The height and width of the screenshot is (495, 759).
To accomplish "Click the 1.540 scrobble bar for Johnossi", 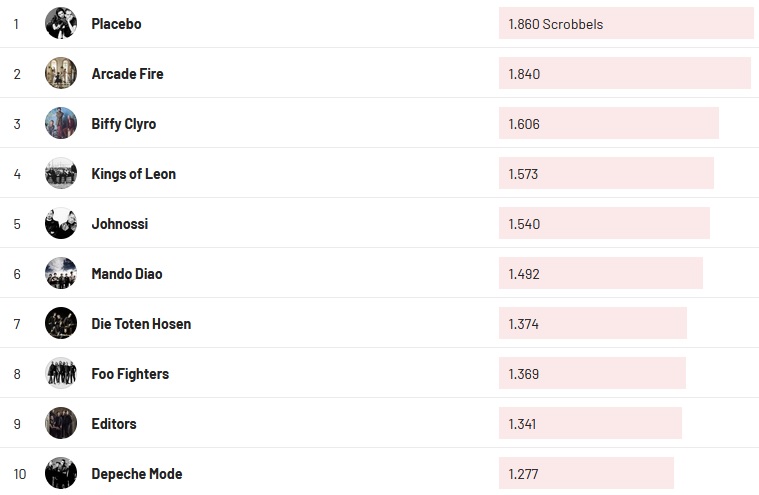I will pyautogui.click(x=604, y=224).
